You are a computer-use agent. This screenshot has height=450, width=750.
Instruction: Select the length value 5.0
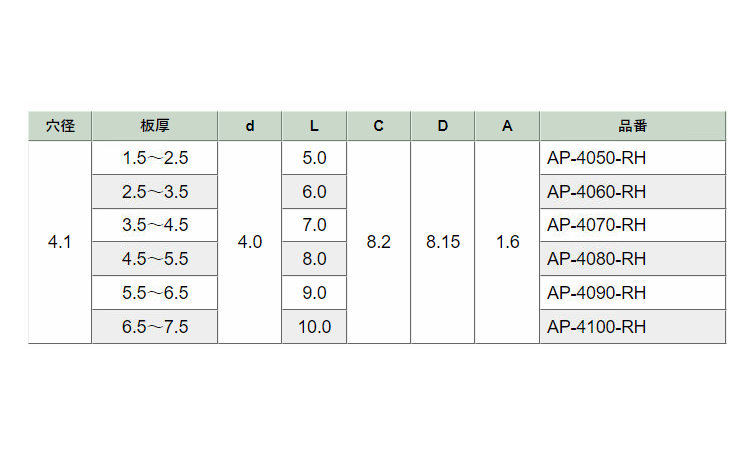click(314, 158)
